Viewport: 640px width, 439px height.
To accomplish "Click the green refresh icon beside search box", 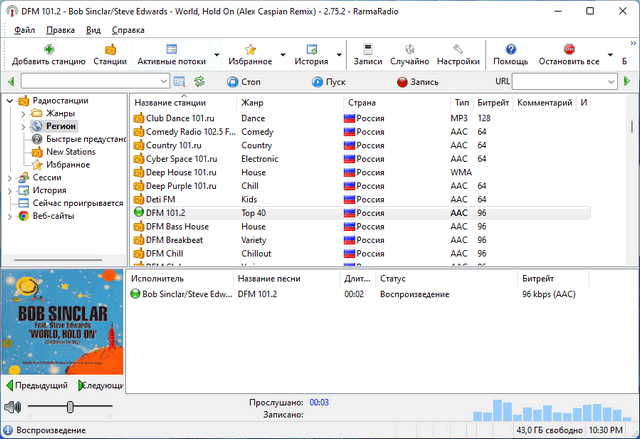I will tap(199, 81).
